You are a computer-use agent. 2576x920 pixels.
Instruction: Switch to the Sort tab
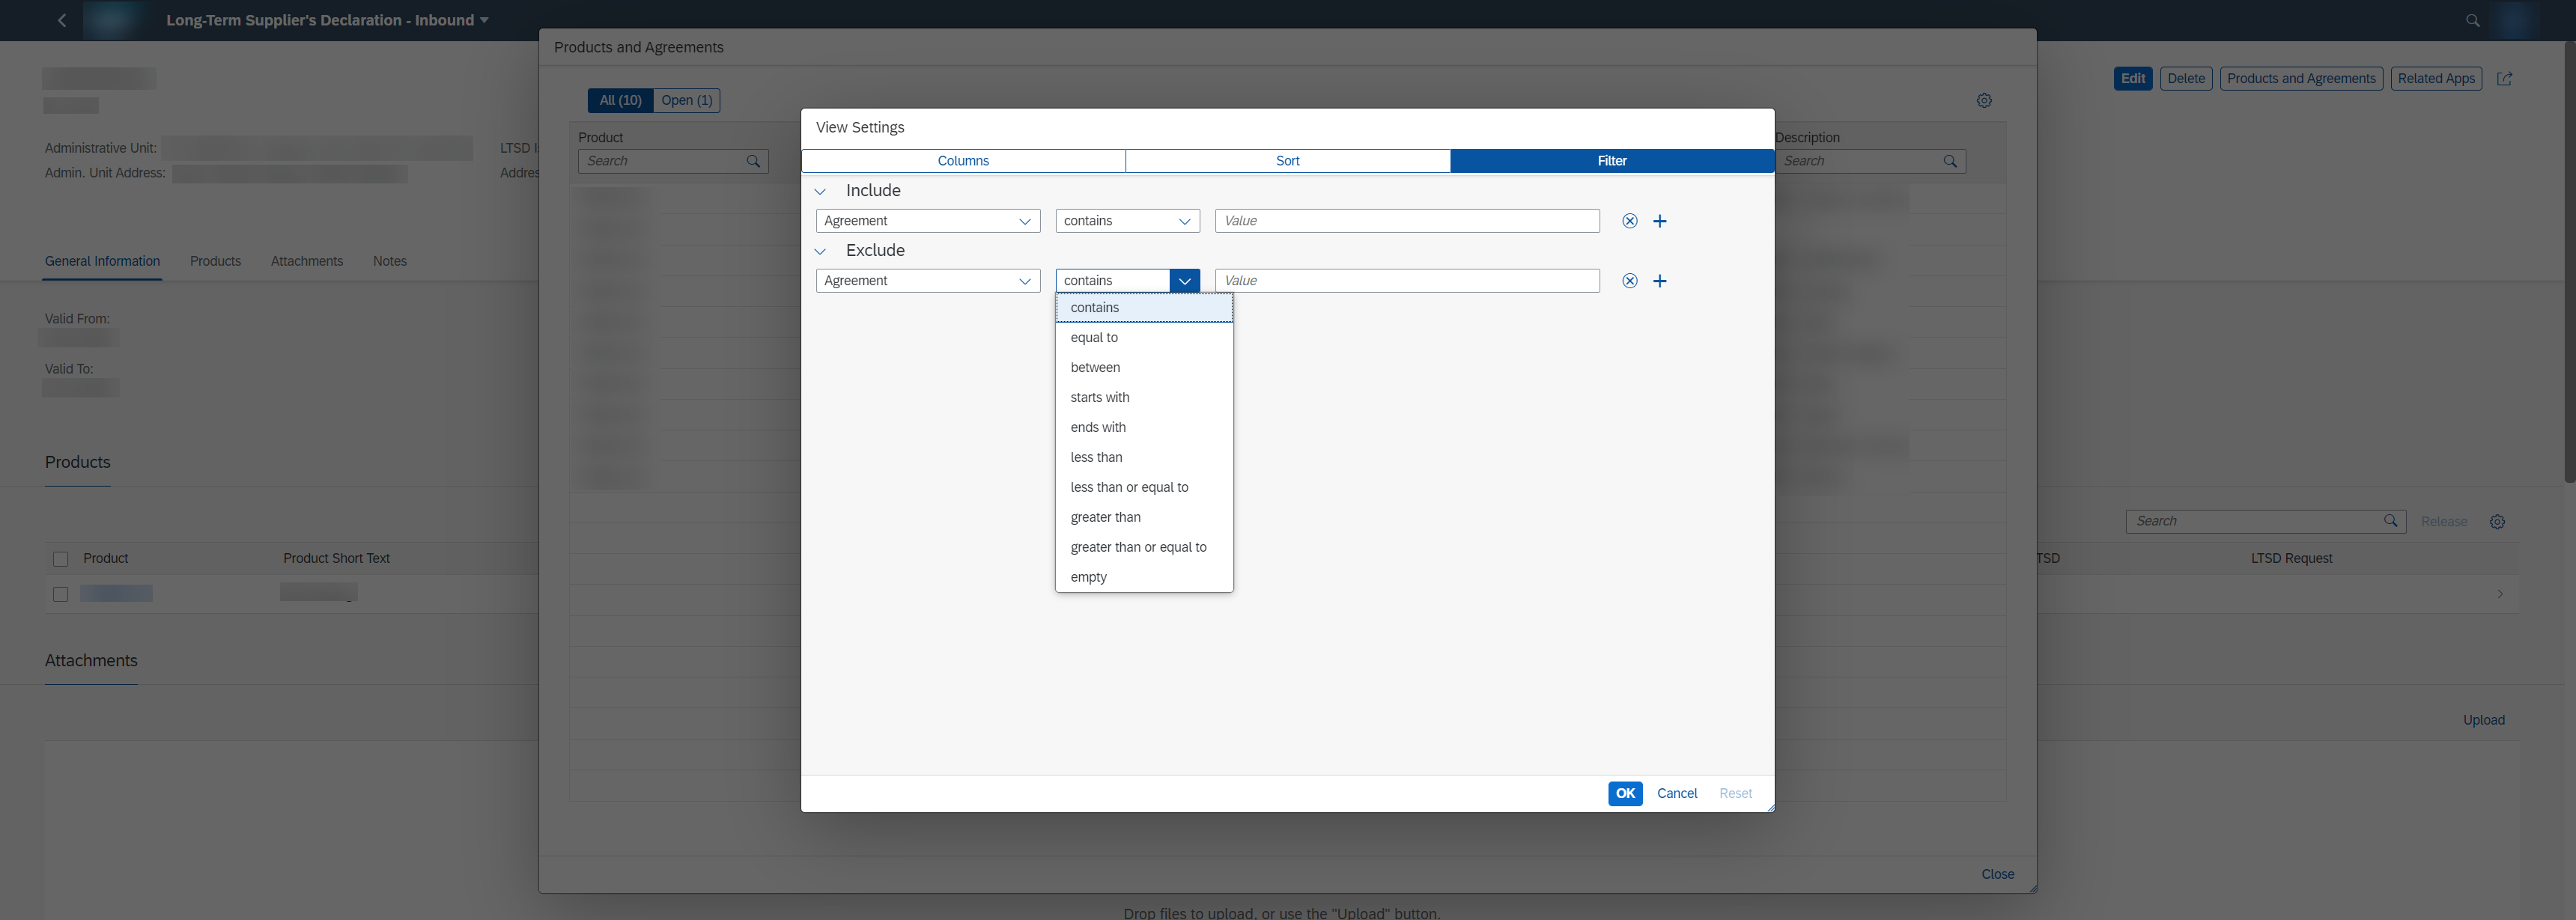[x=1288, y=161]
